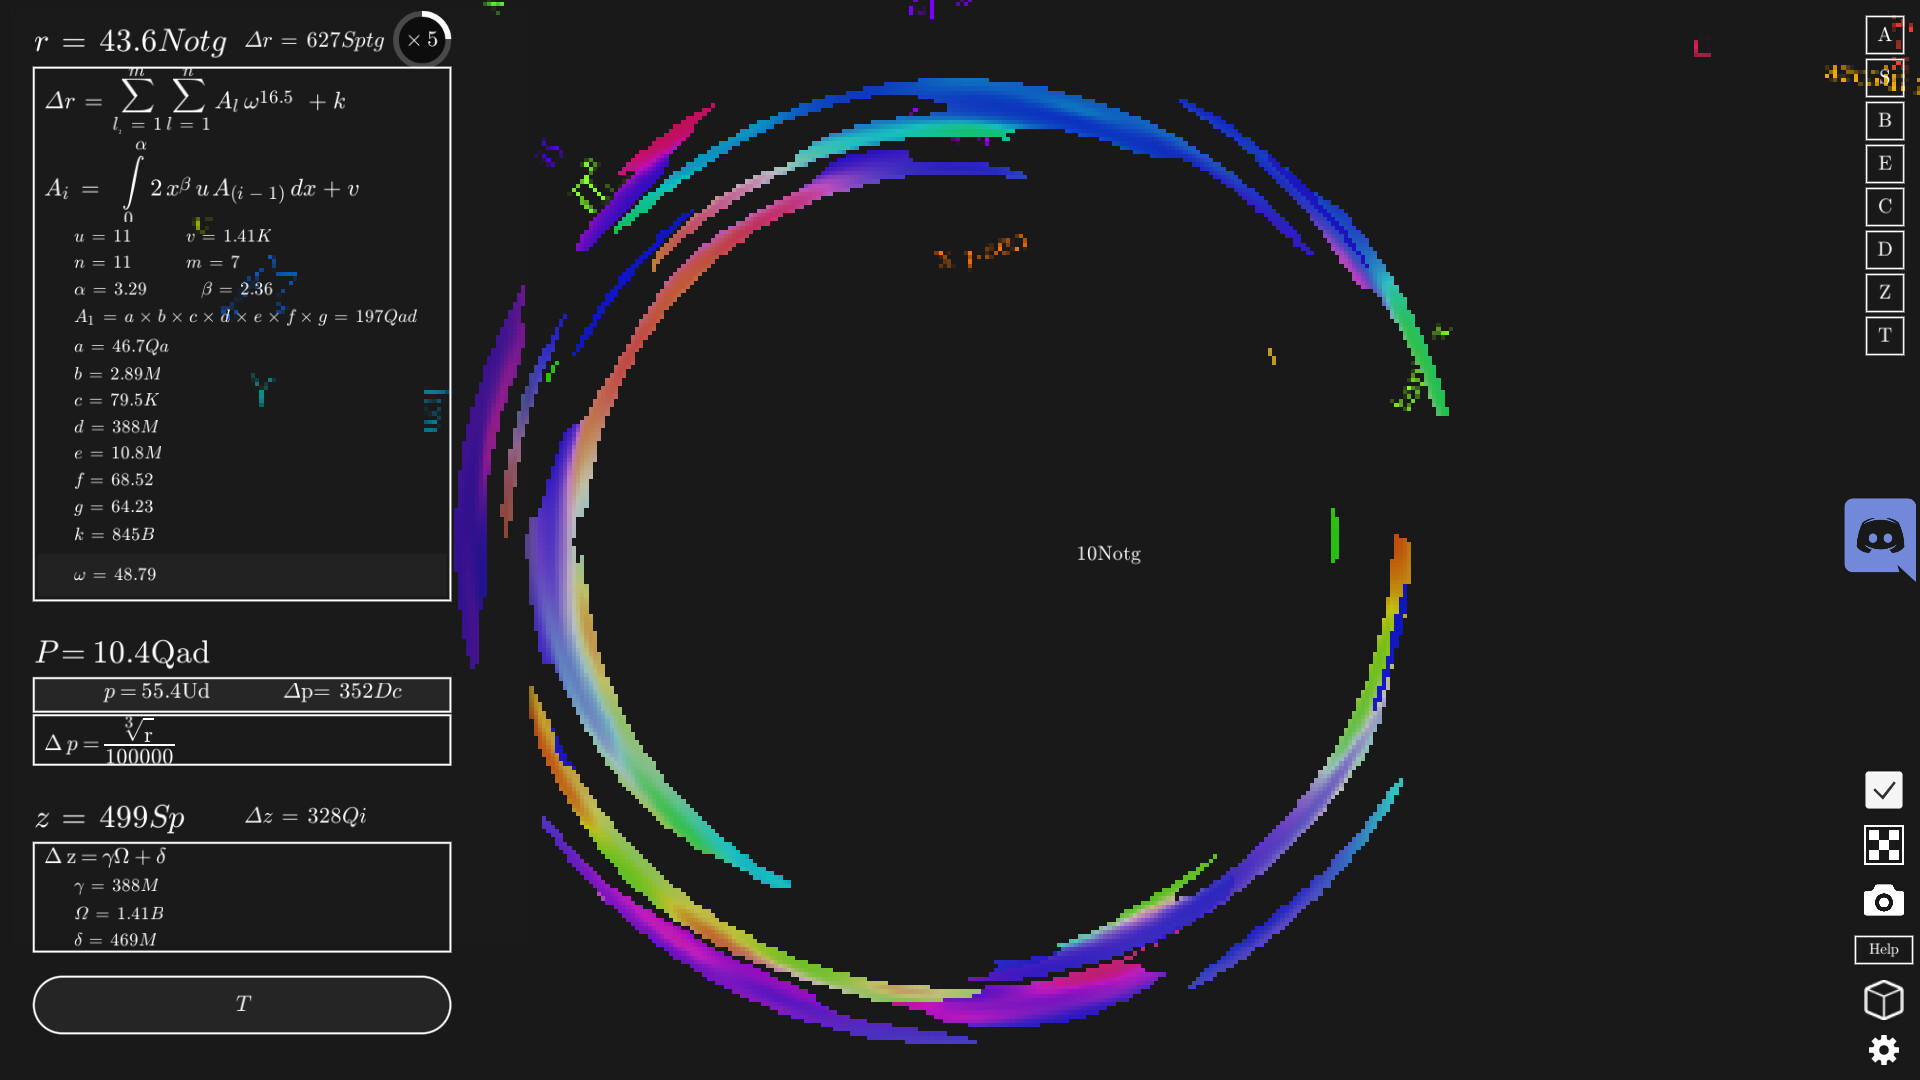Expand the Δr summation formula panel
Screen dimensions: 1920x1080
coord(242,330)
